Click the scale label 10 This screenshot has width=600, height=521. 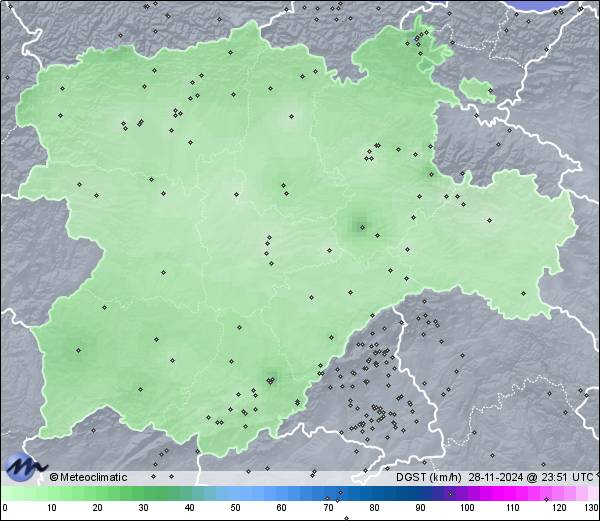pyautogui.click(x=52, y=508)
